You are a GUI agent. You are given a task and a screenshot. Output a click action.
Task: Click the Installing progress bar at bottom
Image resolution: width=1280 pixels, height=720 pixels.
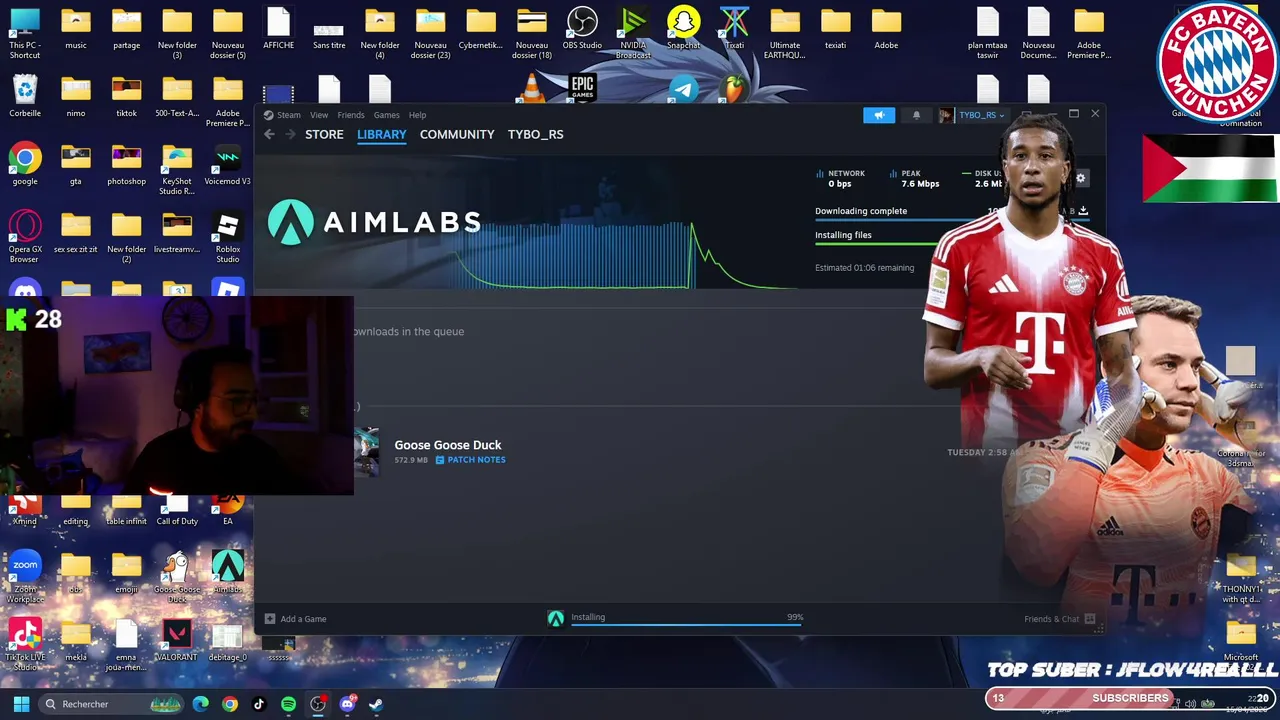(686, 627)
